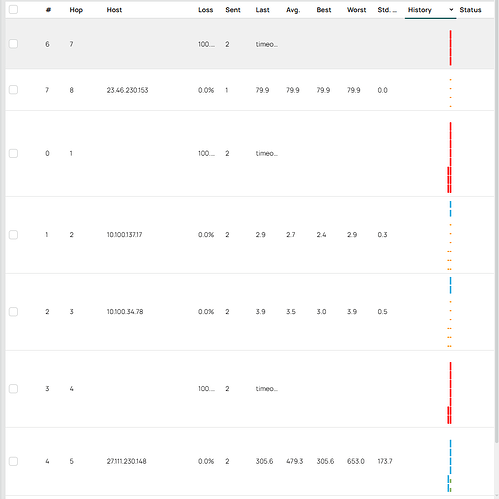Click the host address 23.46.230.153
499x499 pixels.
click(x=127, y=90)
